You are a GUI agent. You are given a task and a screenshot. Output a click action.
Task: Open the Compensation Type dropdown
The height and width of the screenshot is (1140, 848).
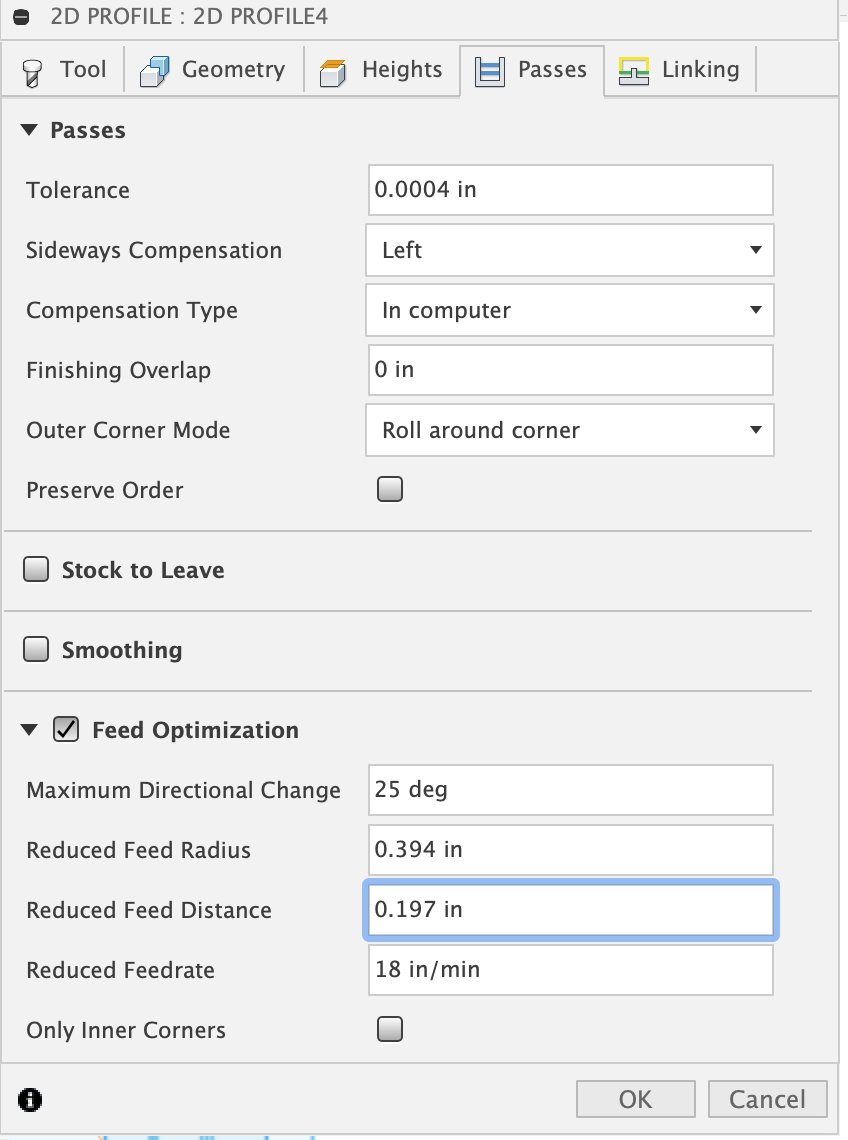coord(569,310)
